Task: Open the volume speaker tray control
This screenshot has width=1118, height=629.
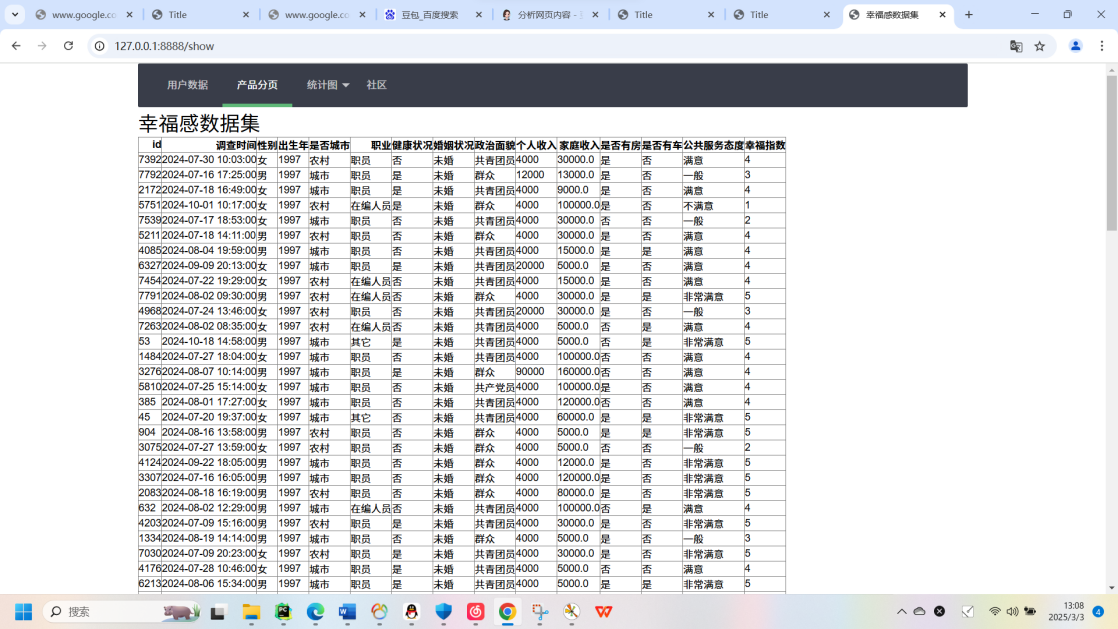Action: [1012, 612]
